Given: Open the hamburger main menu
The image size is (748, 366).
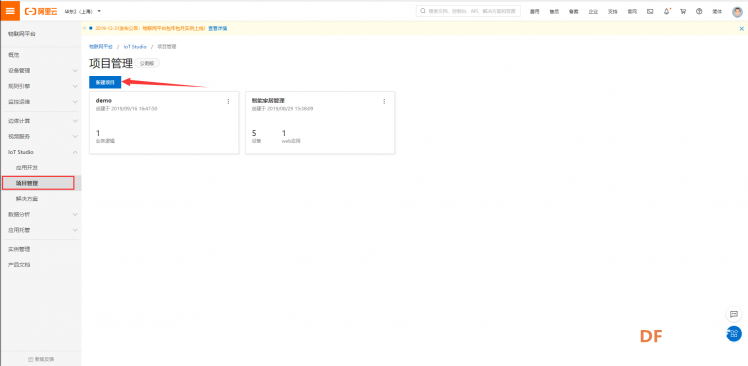Looking at the screenshot, I should click(10, 11).
